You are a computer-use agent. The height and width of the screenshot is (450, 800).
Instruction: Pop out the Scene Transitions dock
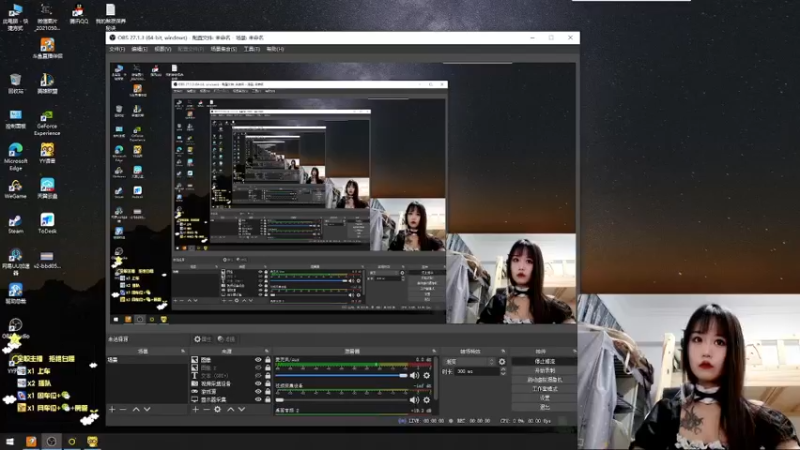click(x=503, y=351)
